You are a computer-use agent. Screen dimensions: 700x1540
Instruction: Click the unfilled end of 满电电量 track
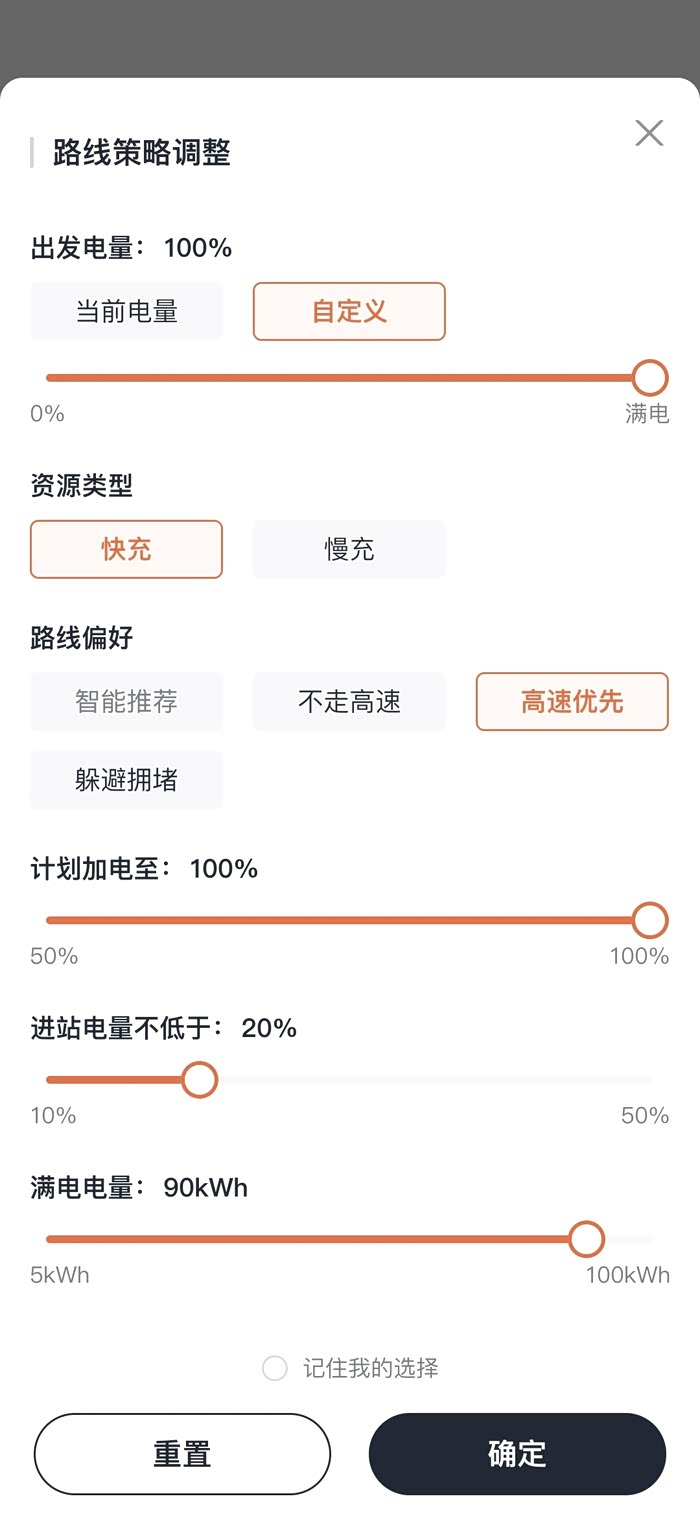635,1239
